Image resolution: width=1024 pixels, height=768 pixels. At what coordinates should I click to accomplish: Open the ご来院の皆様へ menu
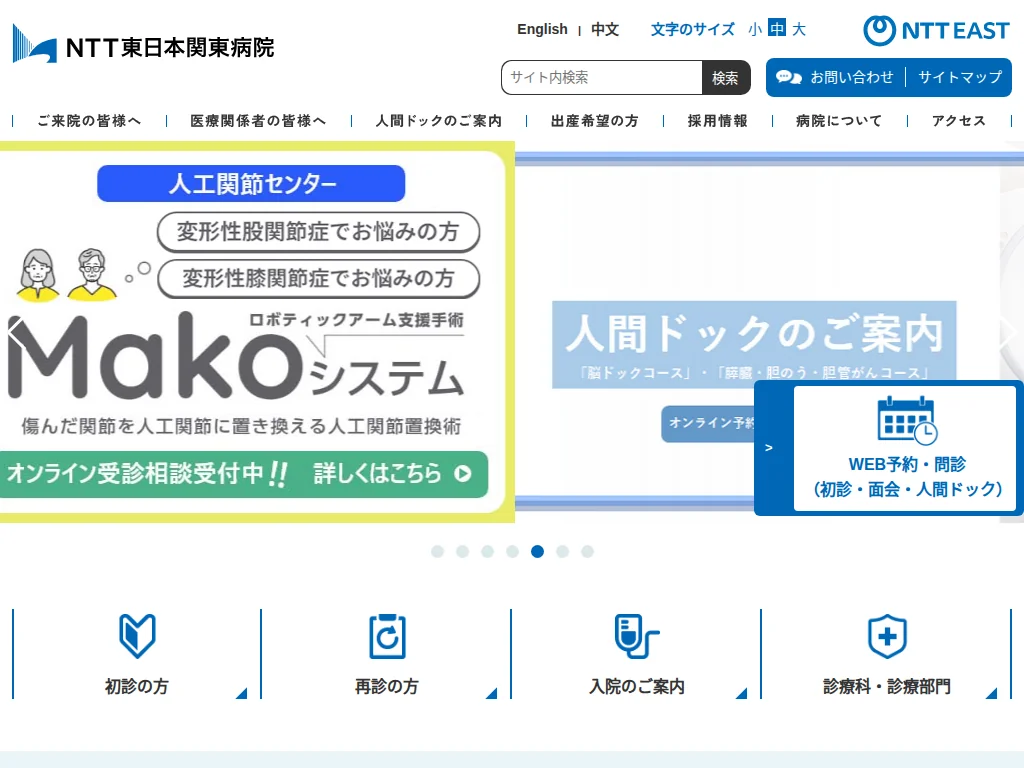click(x=89, y=121)
